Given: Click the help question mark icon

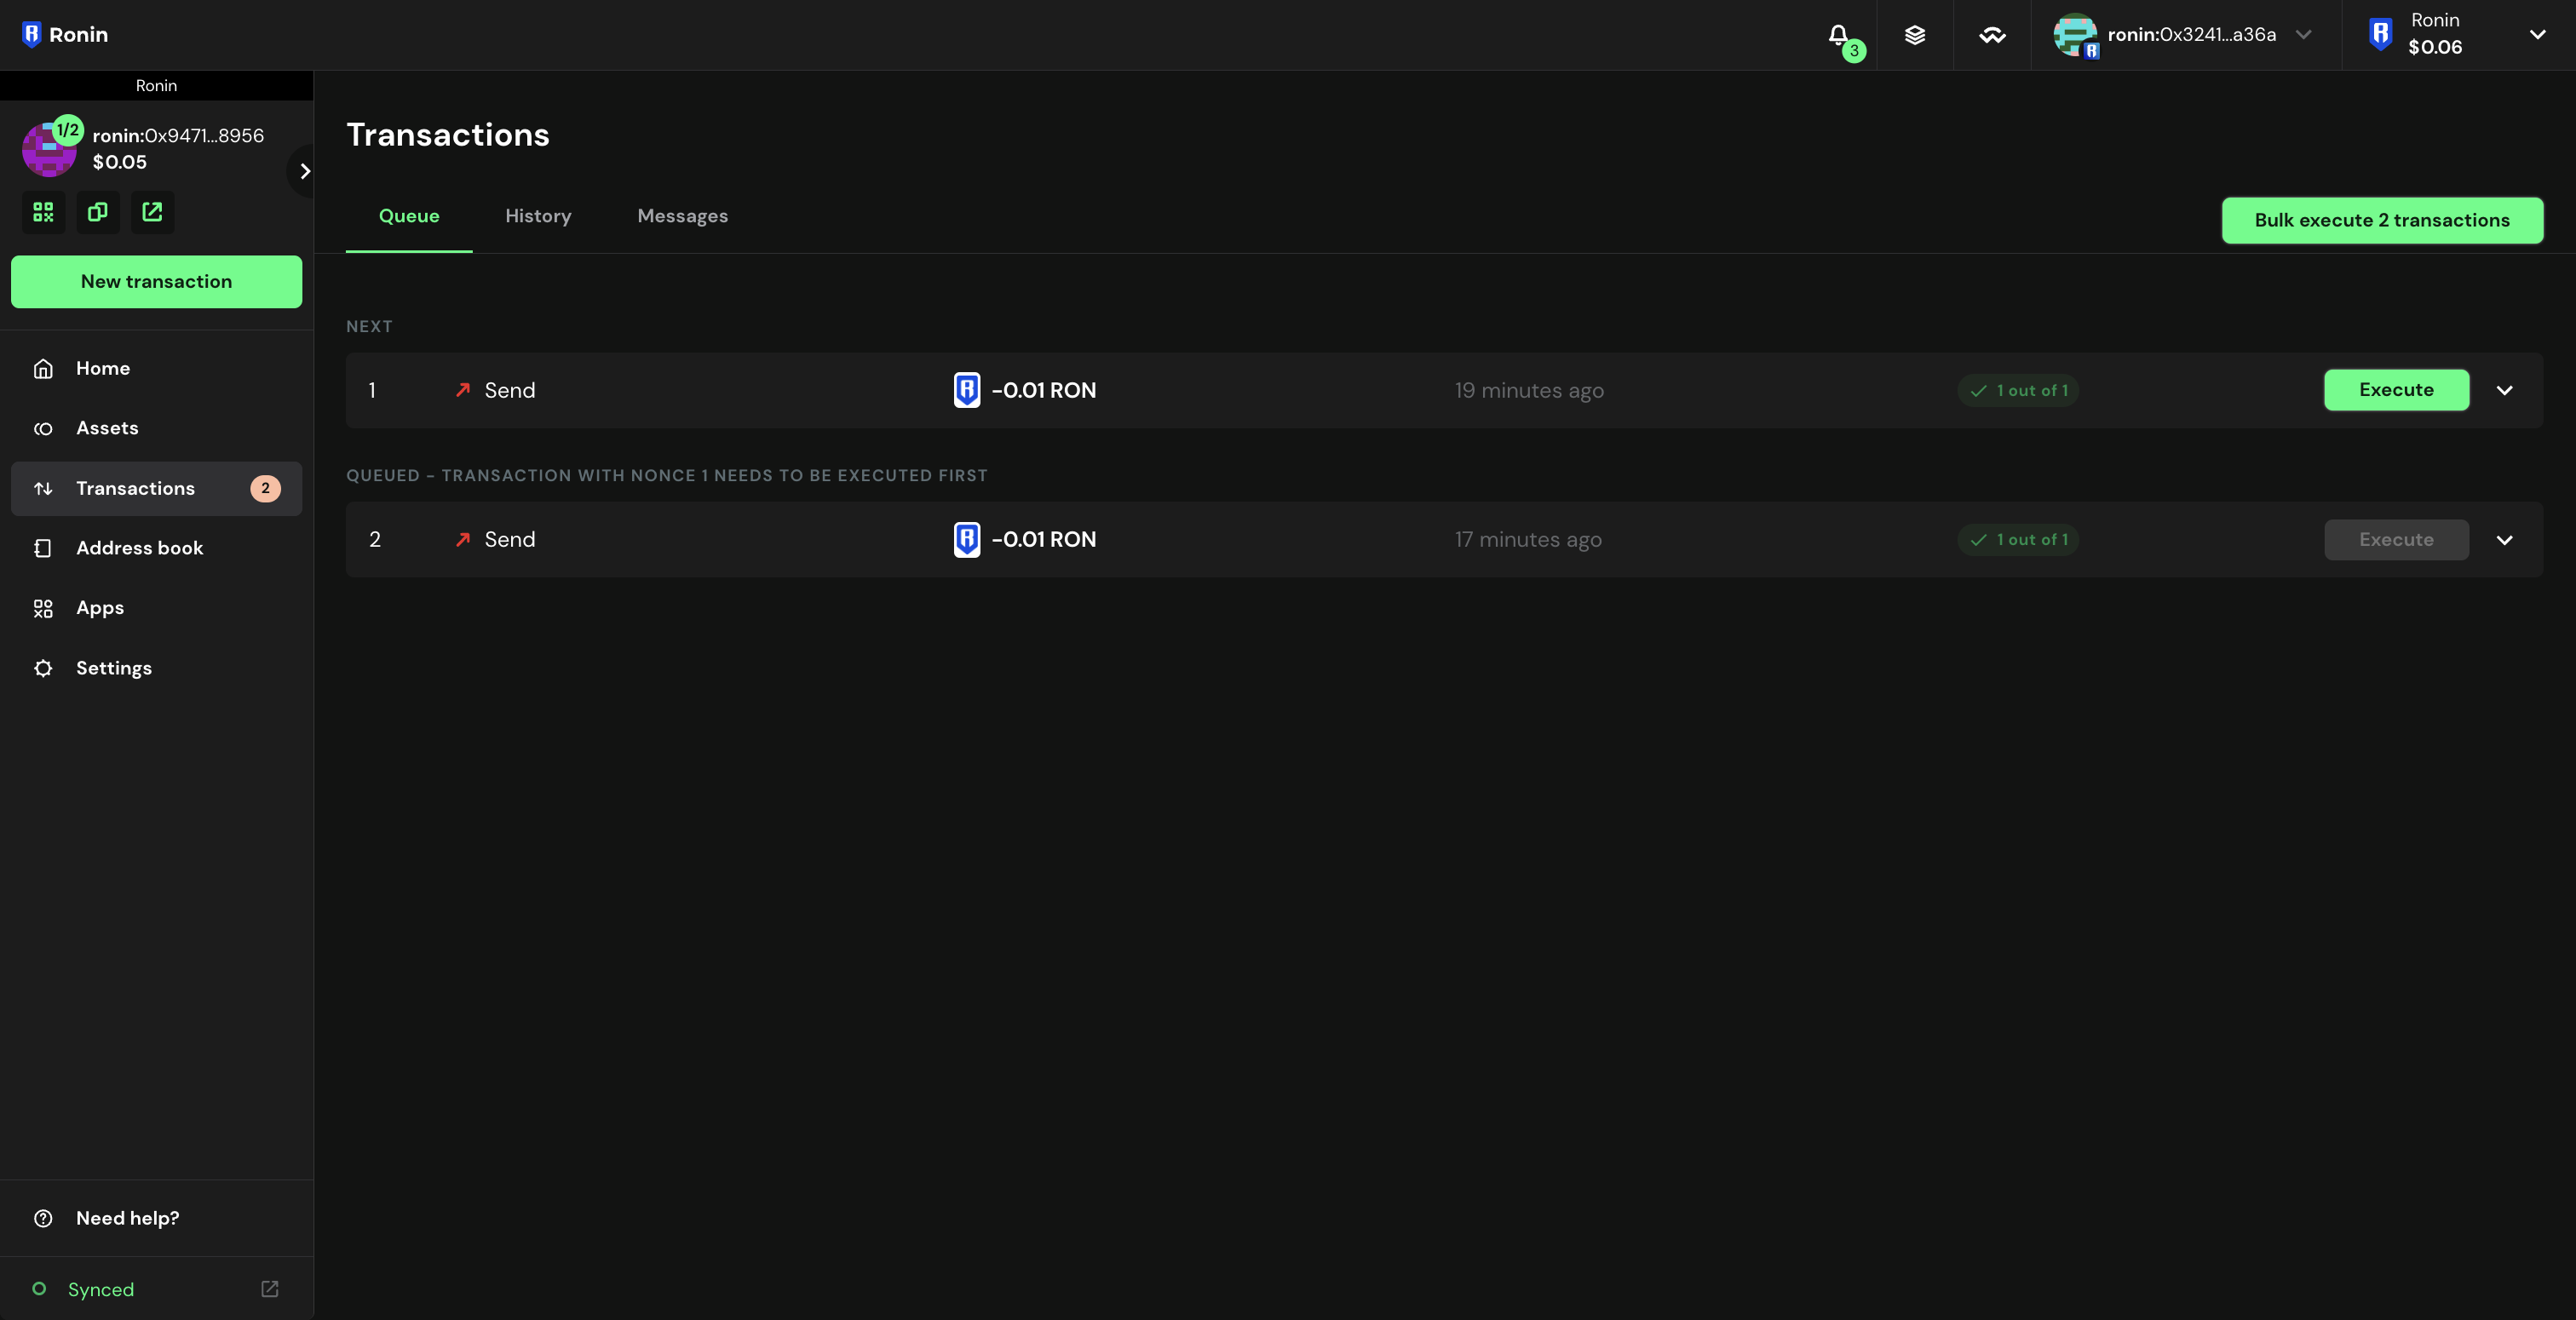Looking at the screenshot, I should pos(43,1218).
